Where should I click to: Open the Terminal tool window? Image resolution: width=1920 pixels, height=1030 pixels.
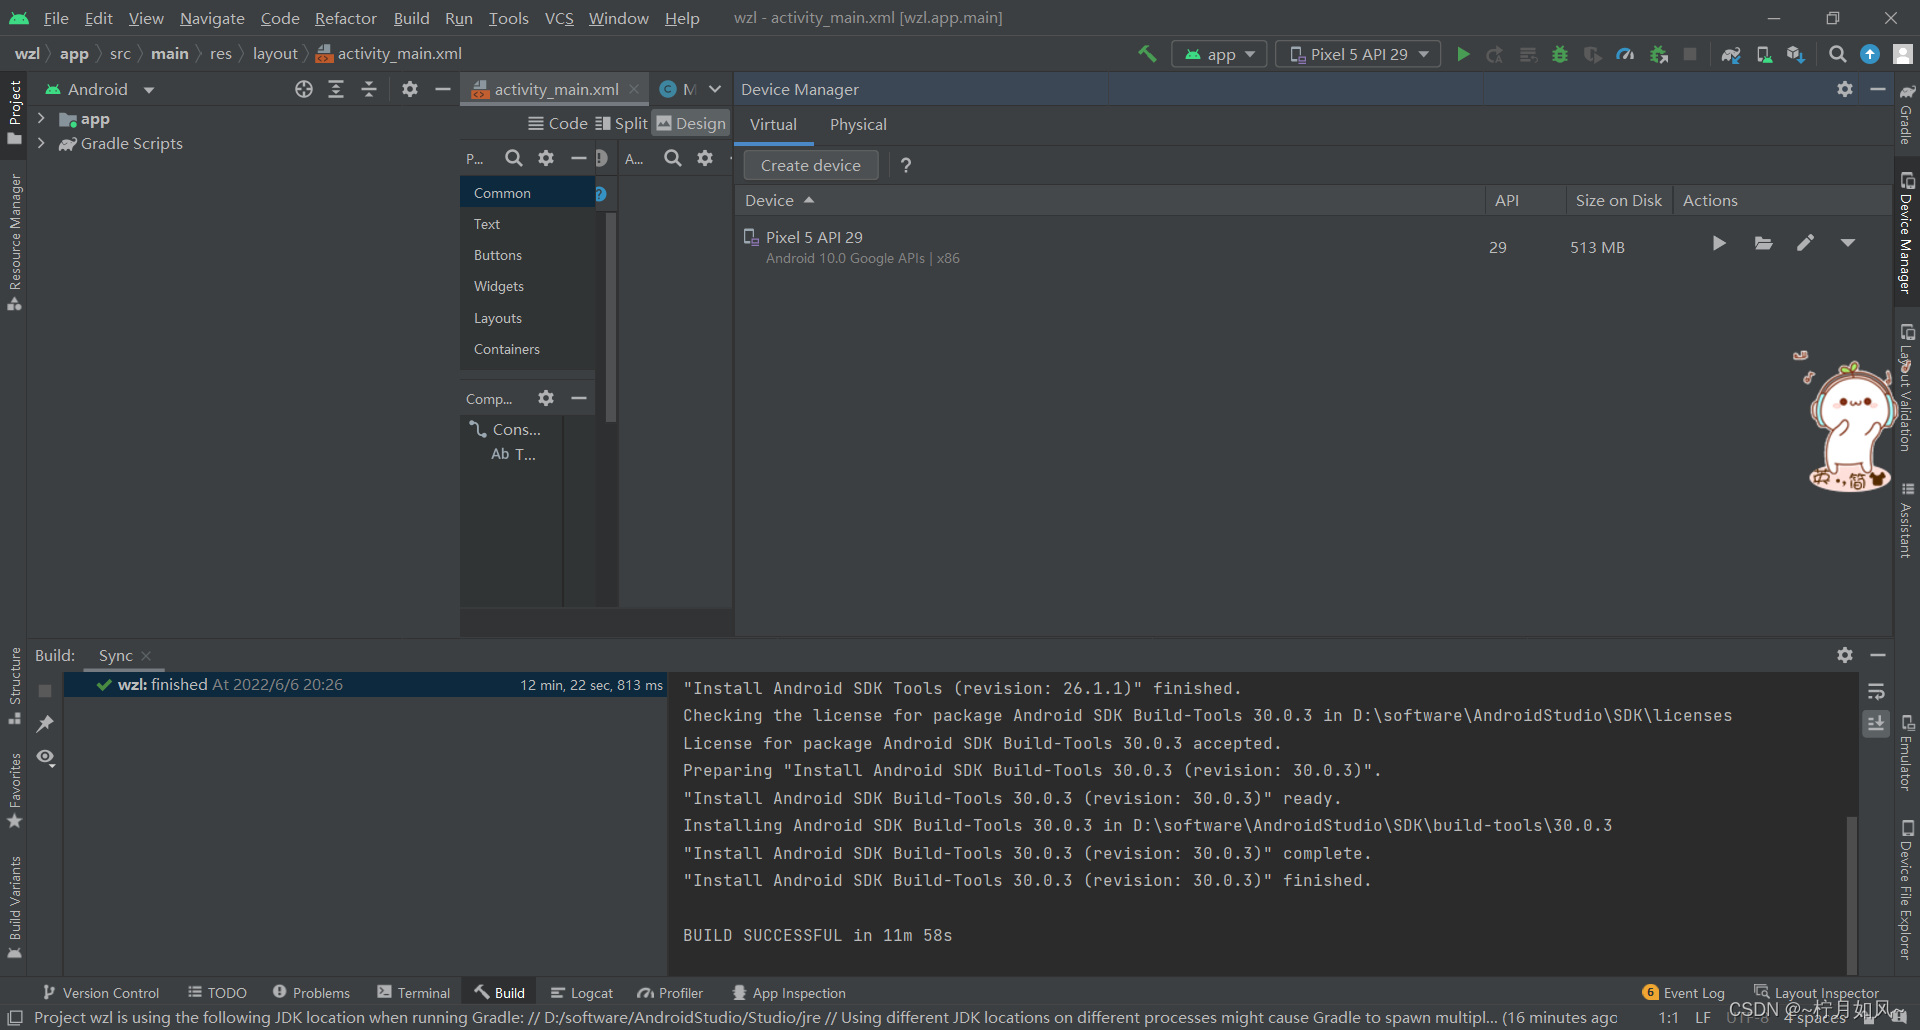414,992
